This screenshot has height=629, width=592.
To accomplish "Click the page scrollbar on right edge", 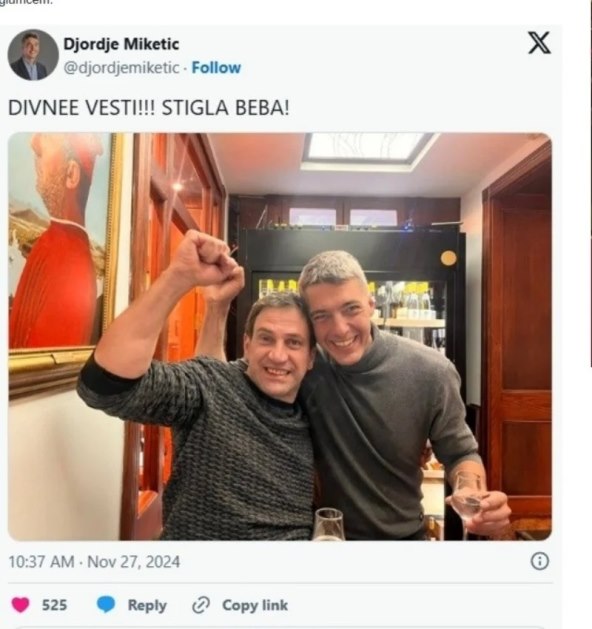I will [591, 183].
